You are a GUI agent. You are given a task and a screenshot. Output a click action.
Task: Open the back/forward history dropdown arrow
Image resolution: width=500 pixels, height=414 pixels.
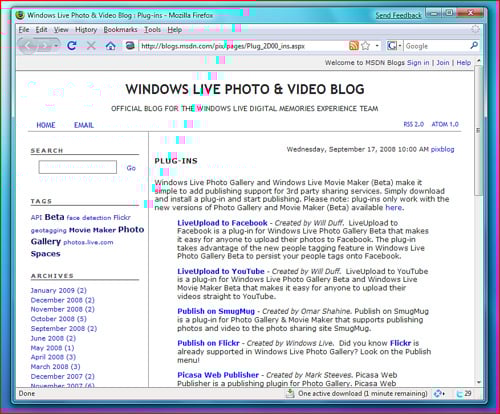[x=56, y=46]
